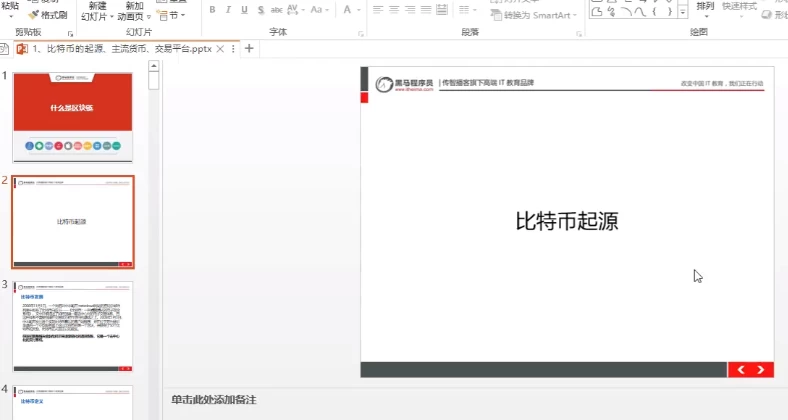Viewport: 788px width, 420px height.
Task: Click the red next arrow on slide
Action: [762, 370]
